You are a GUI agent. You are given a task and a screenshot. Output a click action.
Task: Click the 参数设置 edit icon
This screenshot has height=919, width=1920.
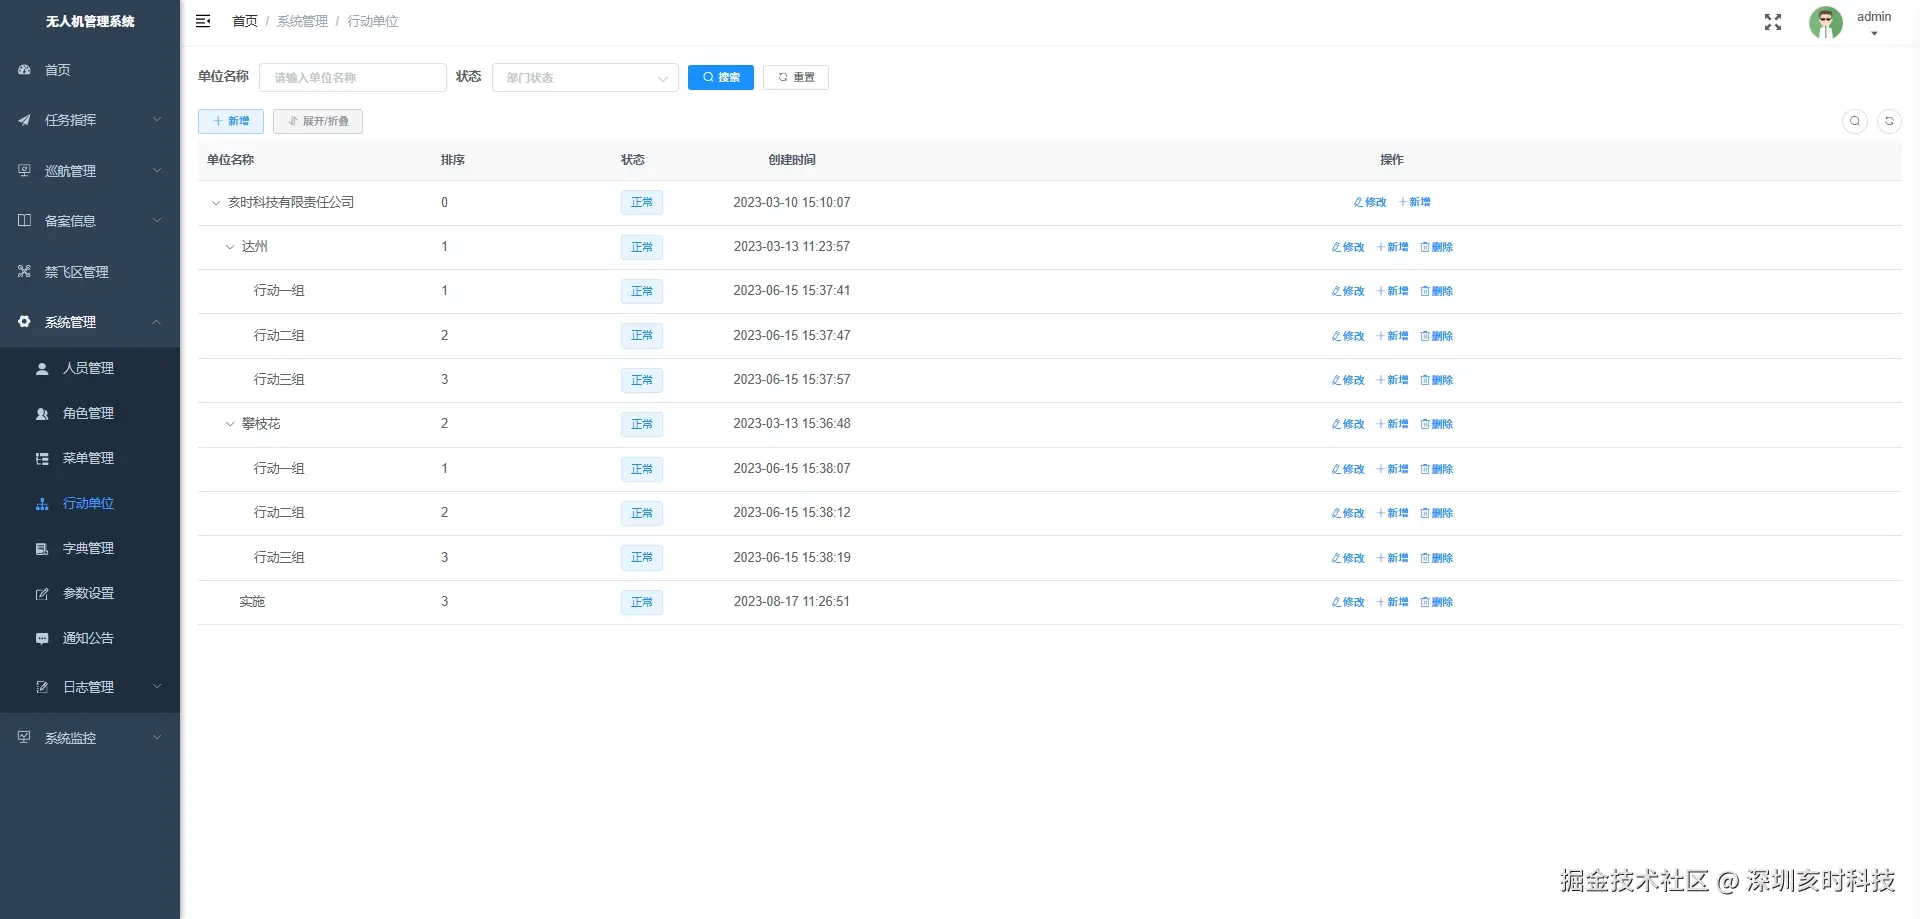point(42,594)
